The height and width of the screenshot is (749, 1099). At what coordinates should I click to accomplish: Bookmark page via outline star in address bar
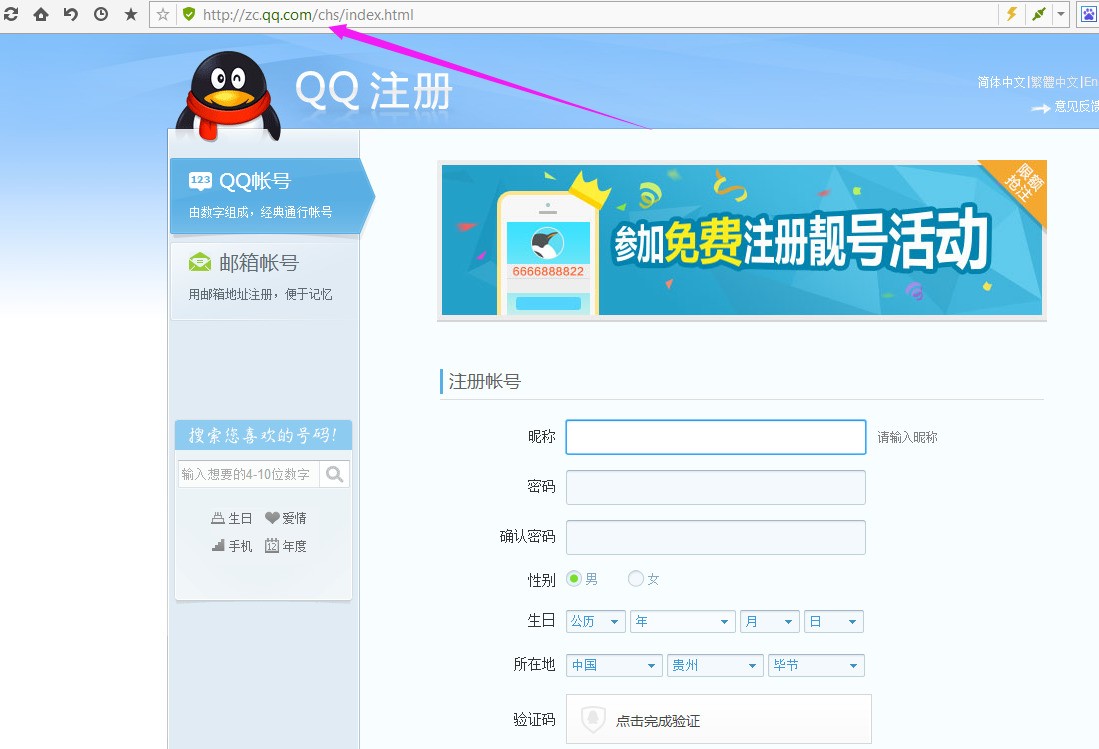(x=163, y=14)
